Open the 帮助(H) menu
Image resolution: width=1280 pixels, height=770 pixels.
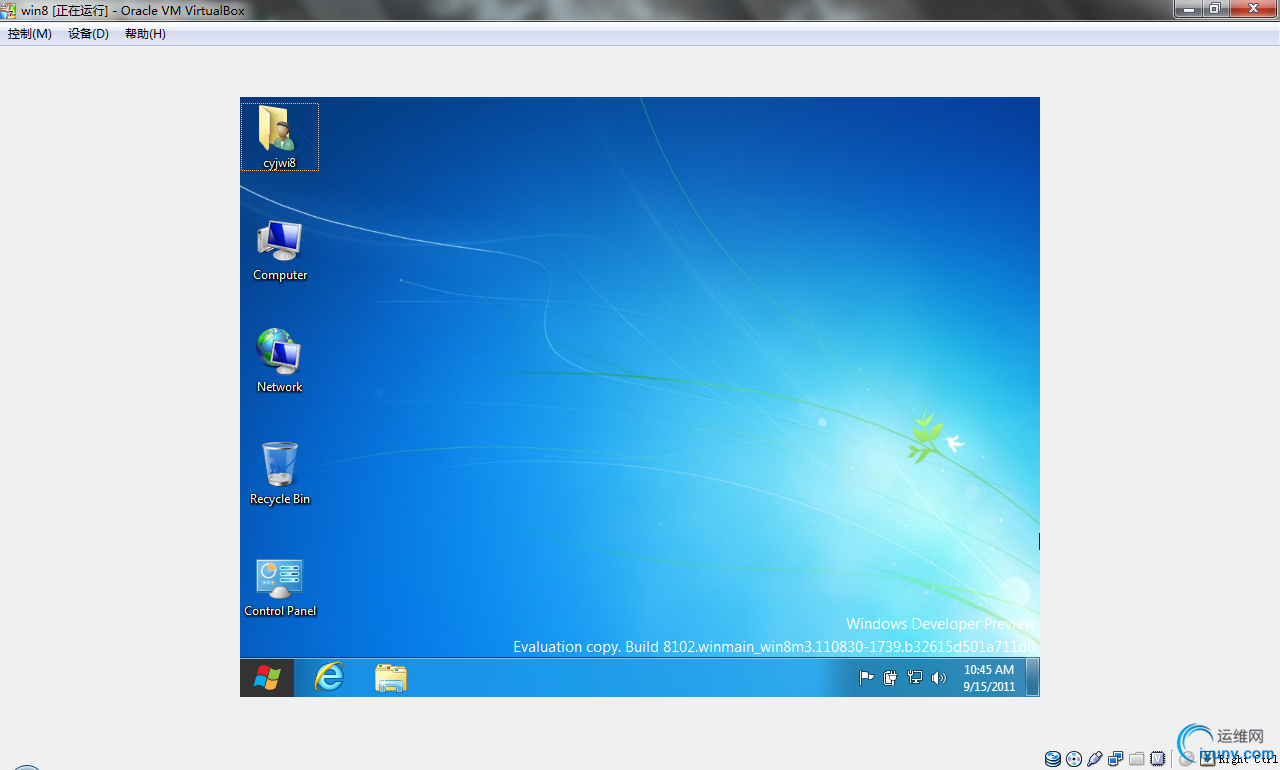(143, 33)
